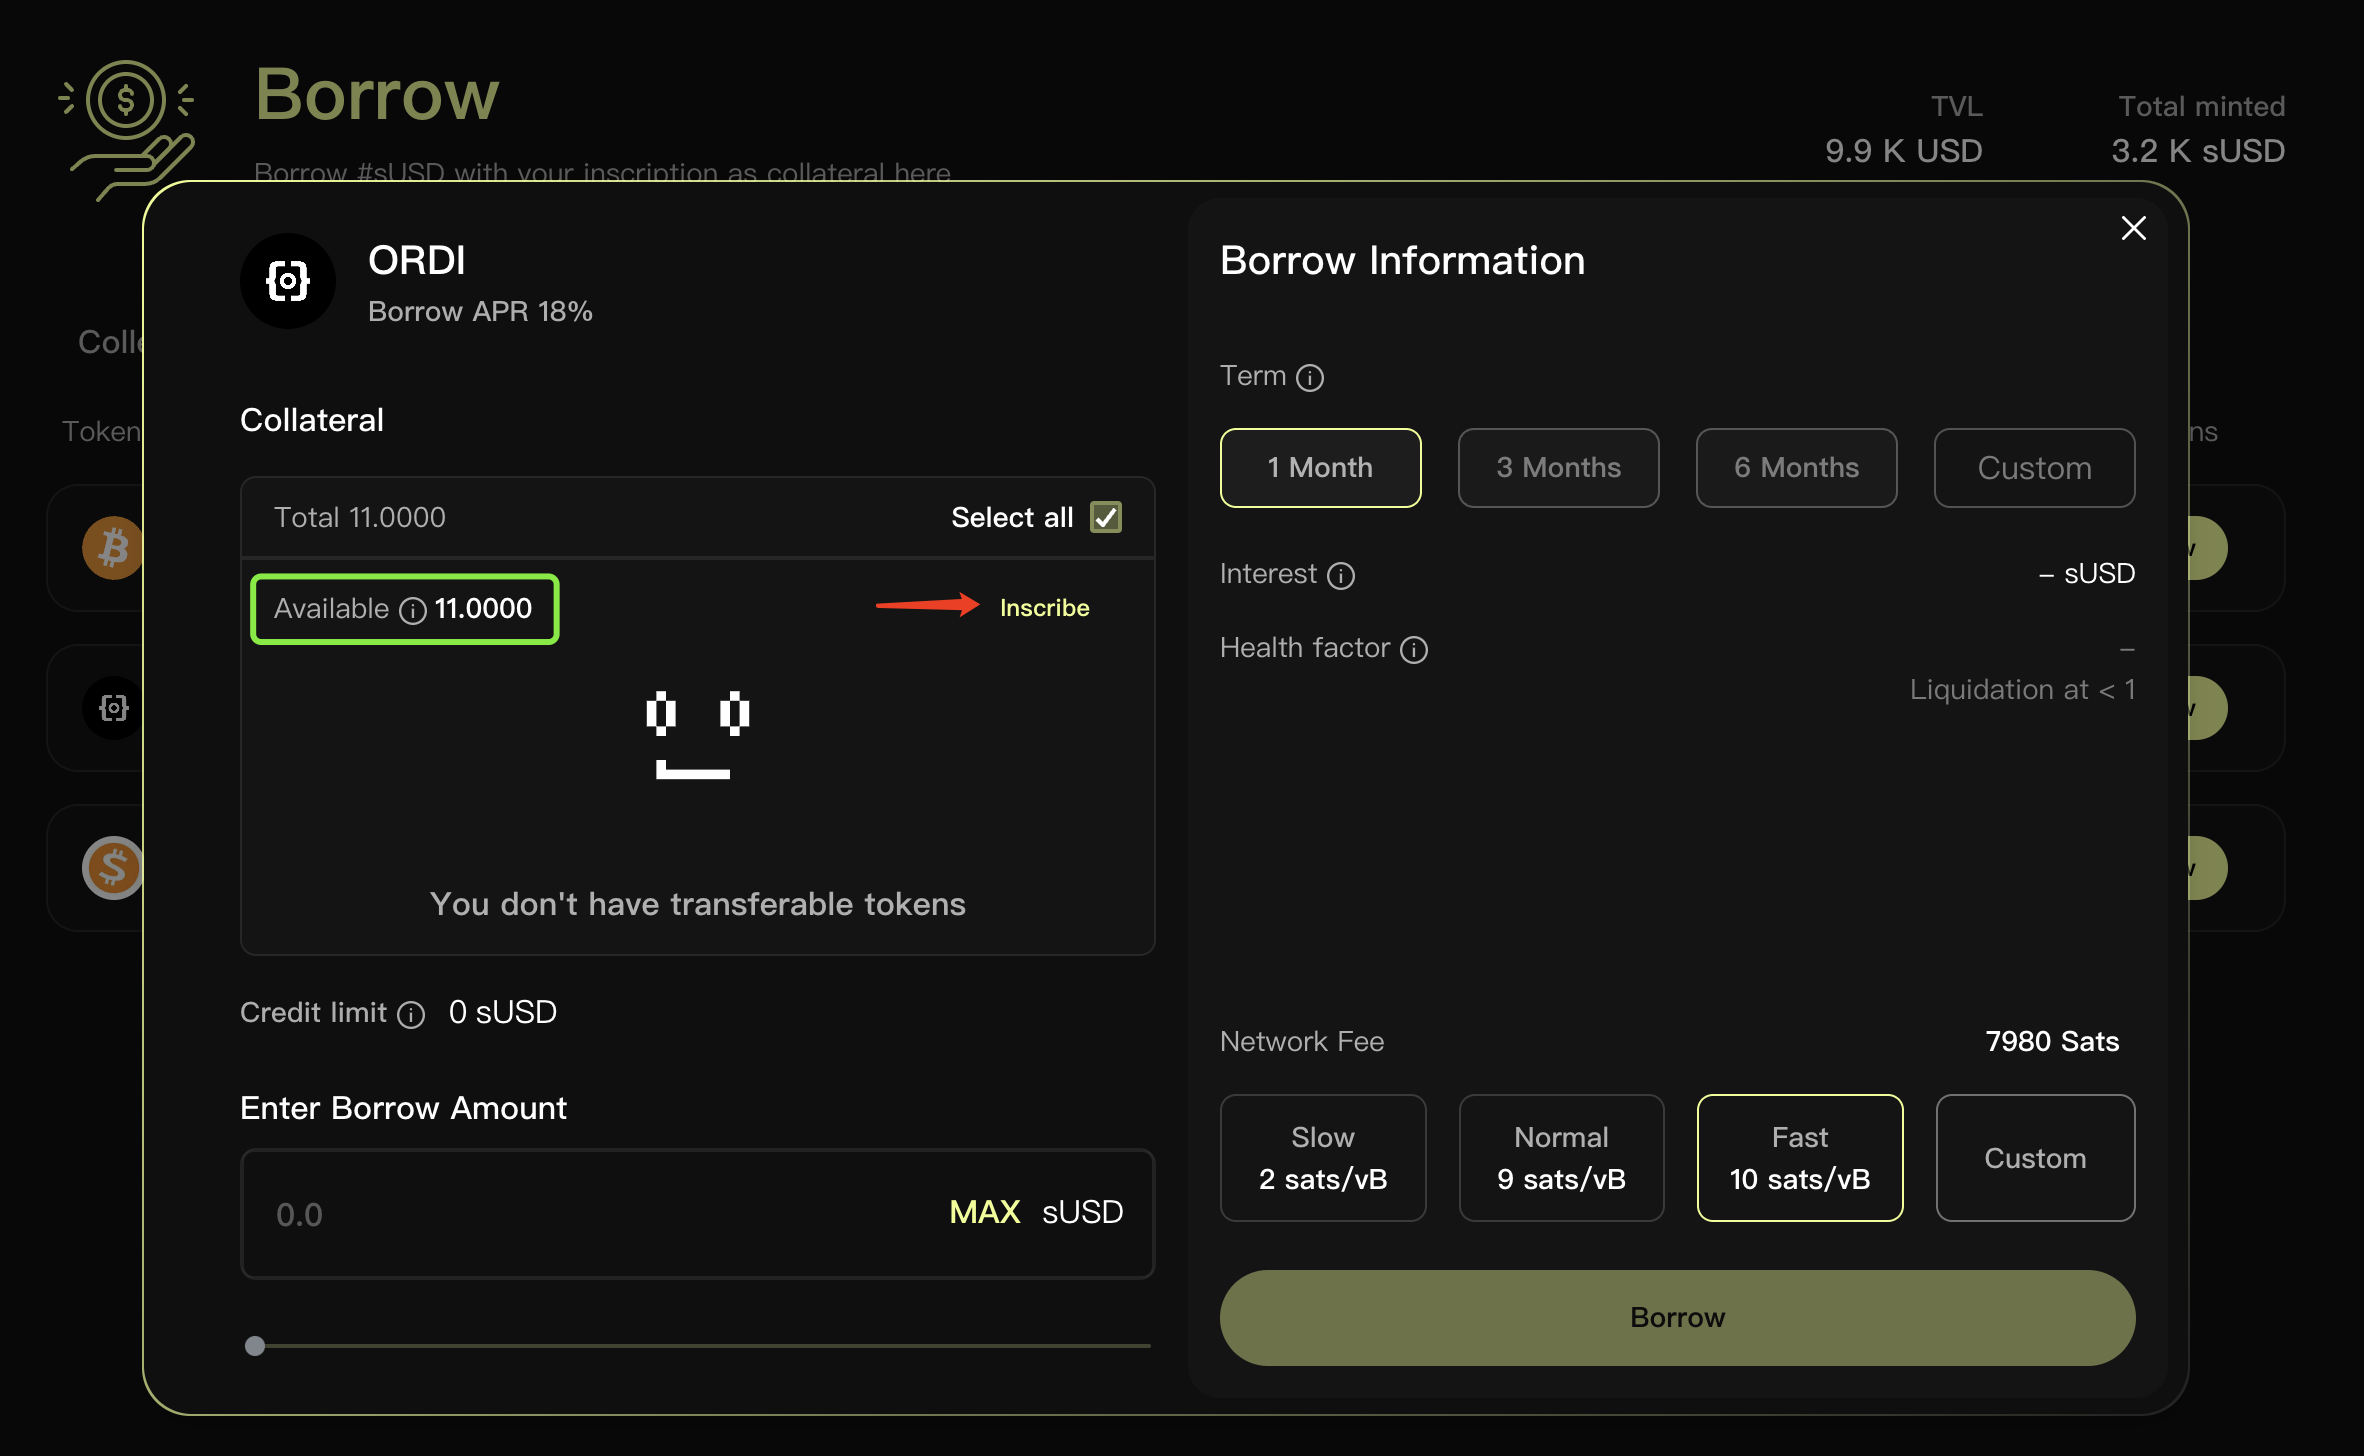
Task: Click the borrow amount slider handle
Action: pyautogui.click(x=255, y=1346)
